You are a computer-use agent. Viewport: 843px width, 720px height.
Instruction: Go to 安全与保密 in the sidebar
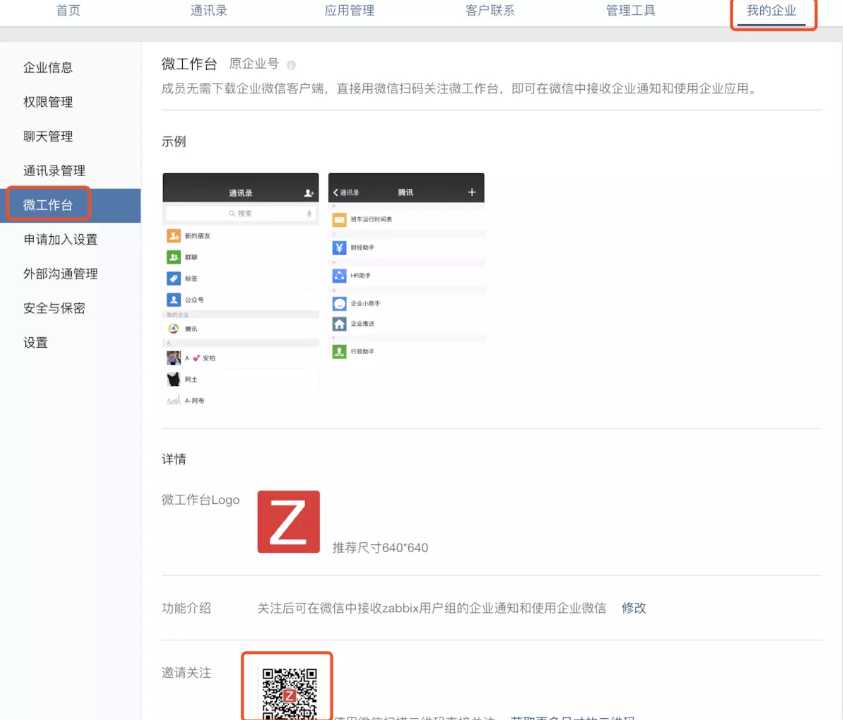[x=54, y=309]
